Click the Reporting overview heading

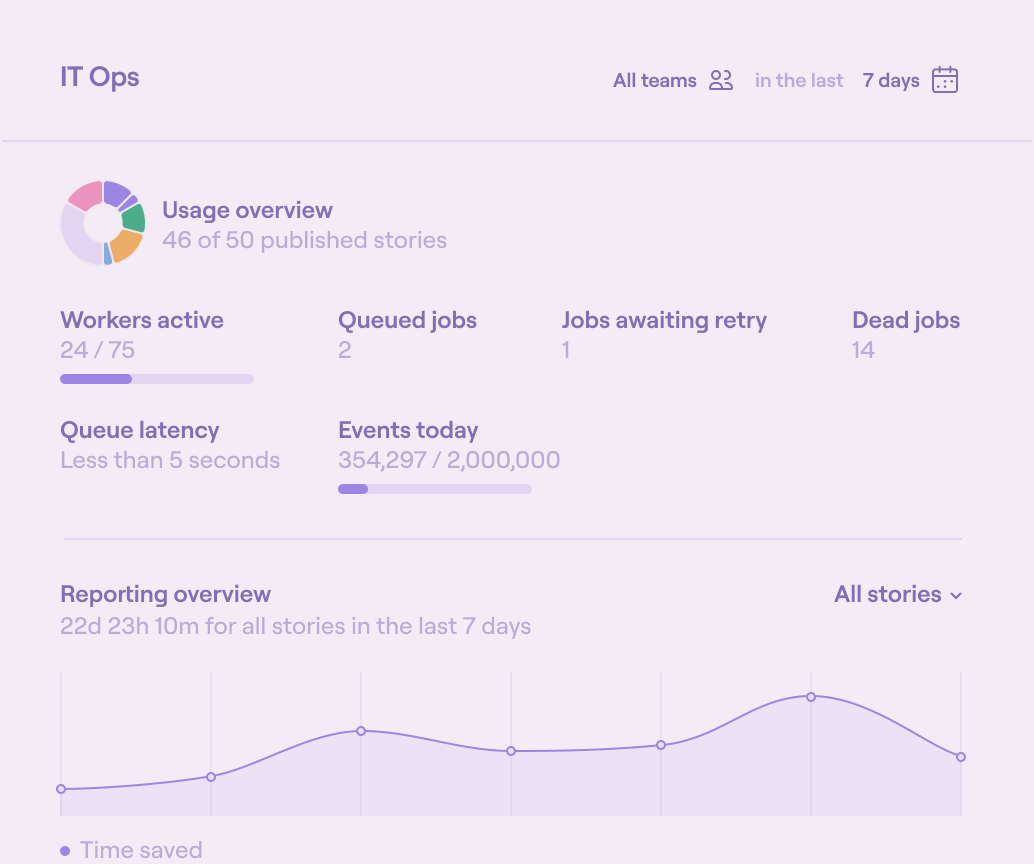(x=165, y=594)
